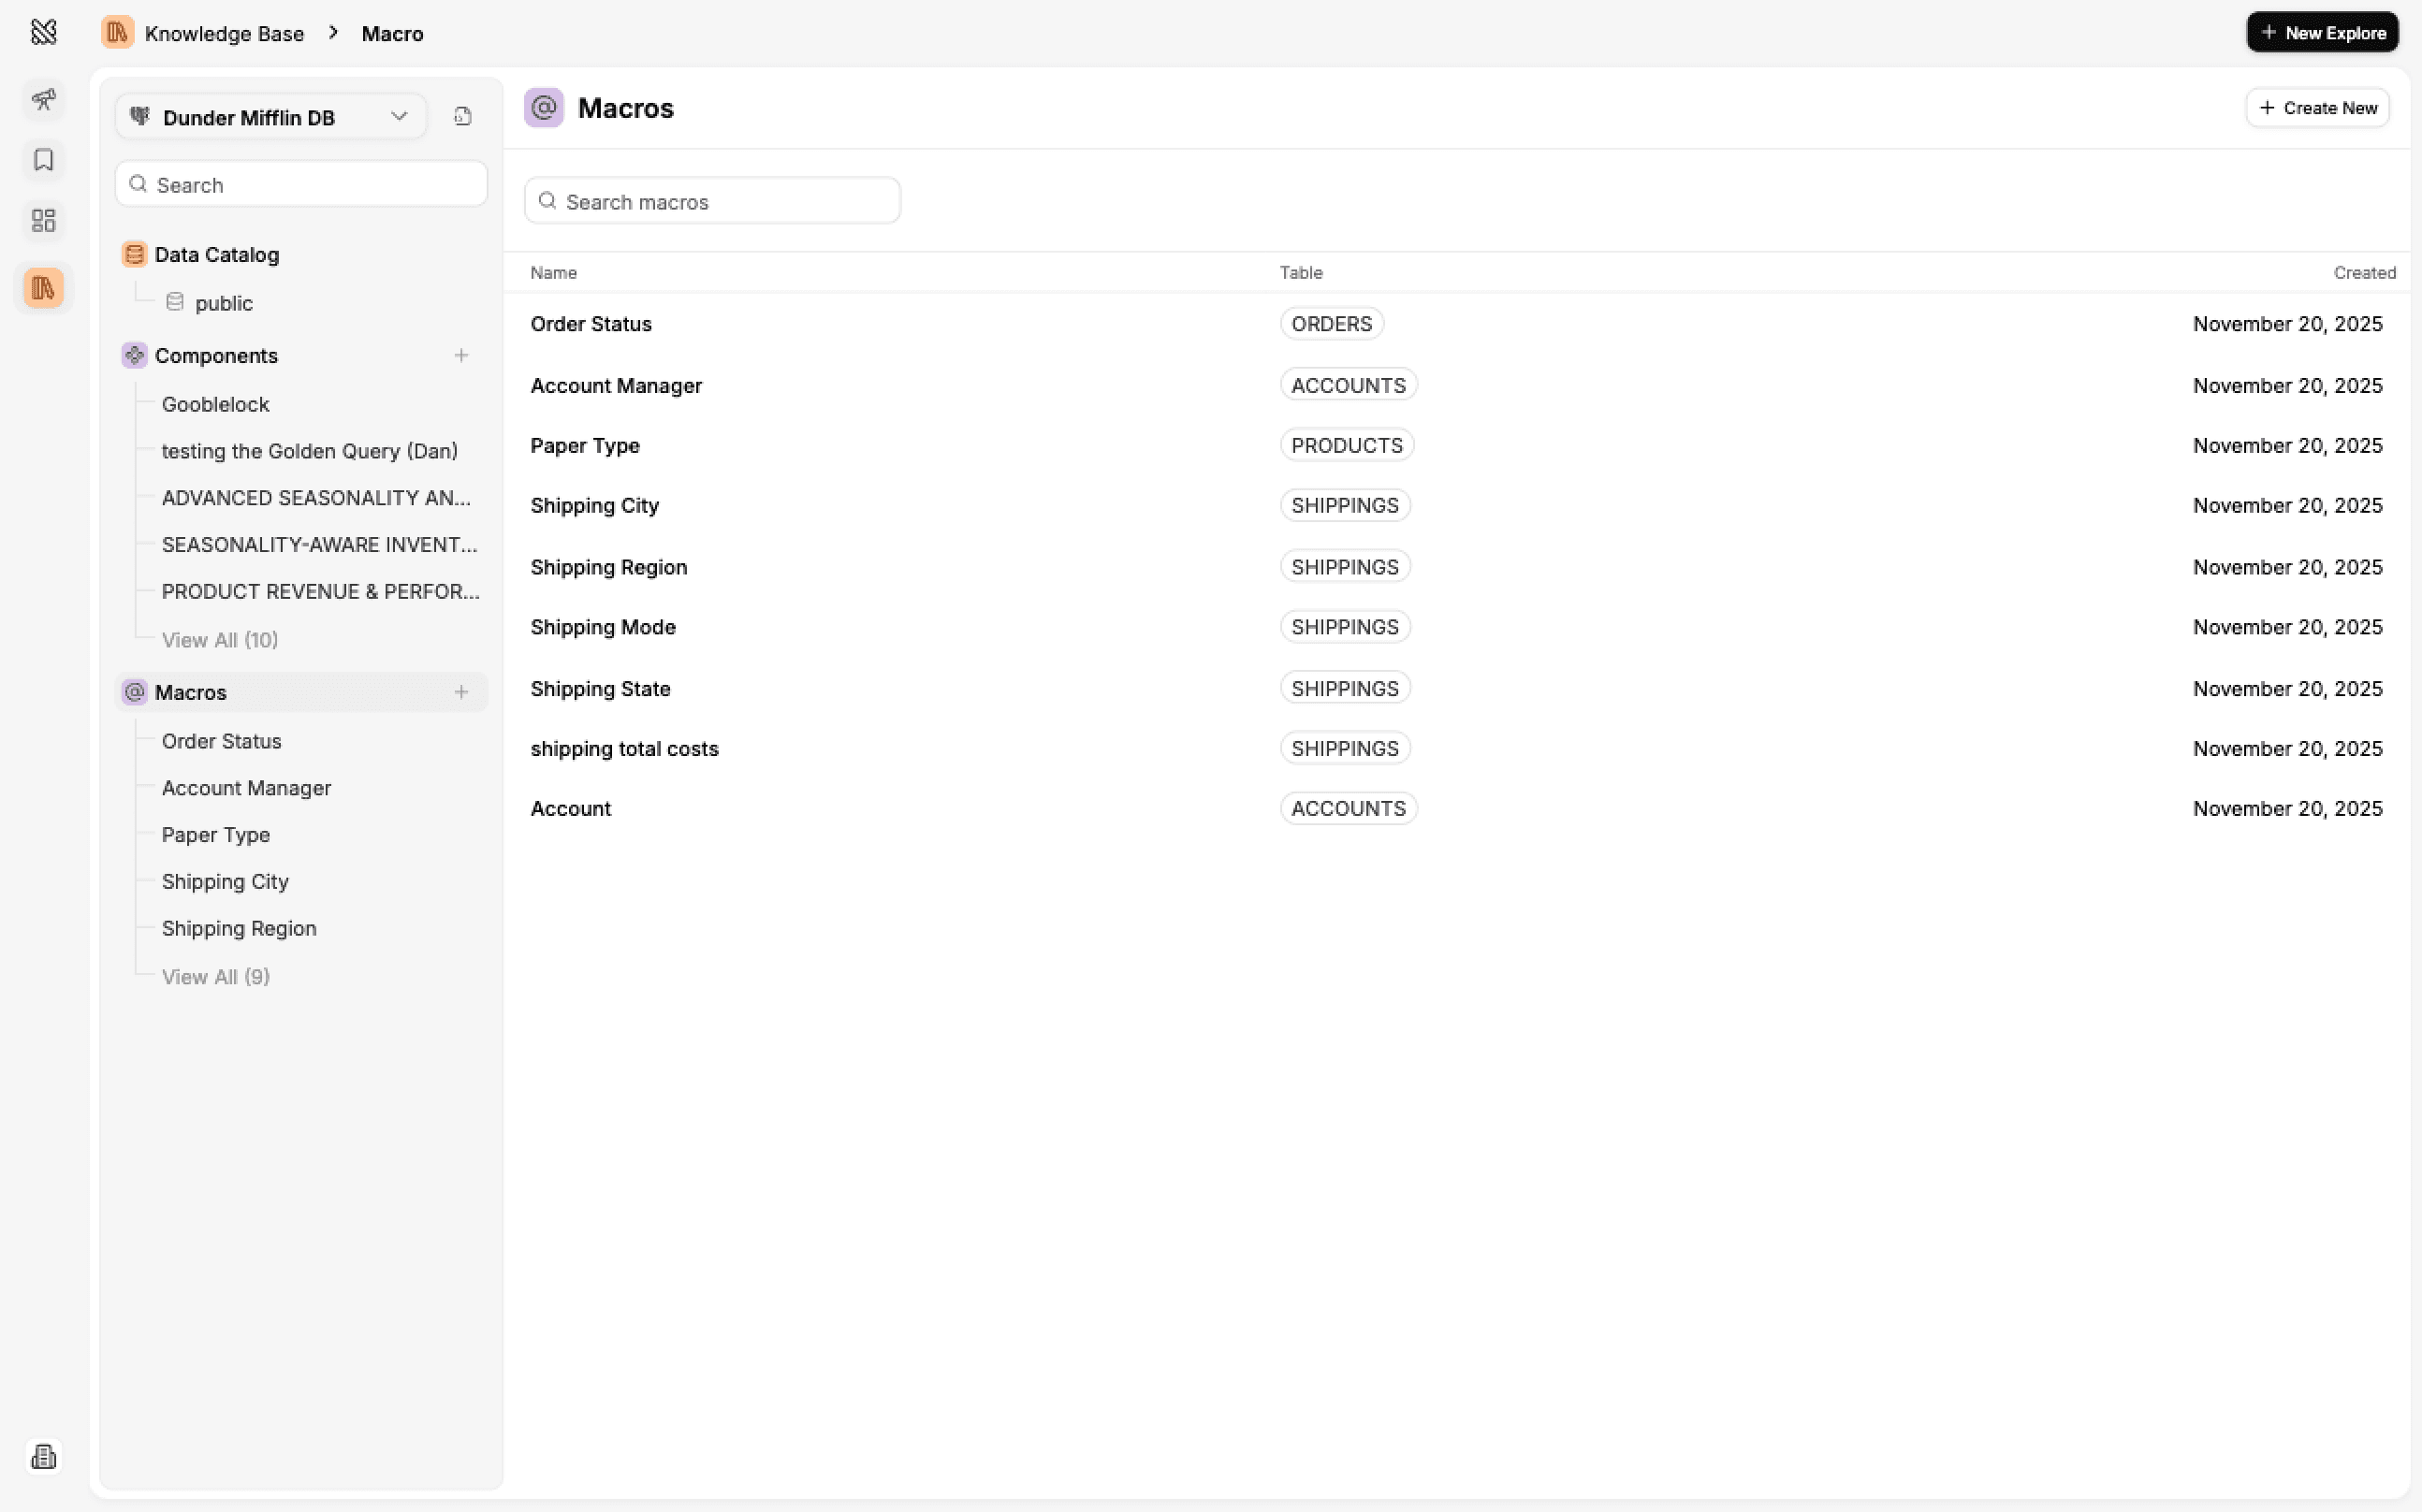This screenshot has width=2422, height=1512.
Task: Click the refresh icon next to Dunder Mifflin DB
Action: coord(461,116)
